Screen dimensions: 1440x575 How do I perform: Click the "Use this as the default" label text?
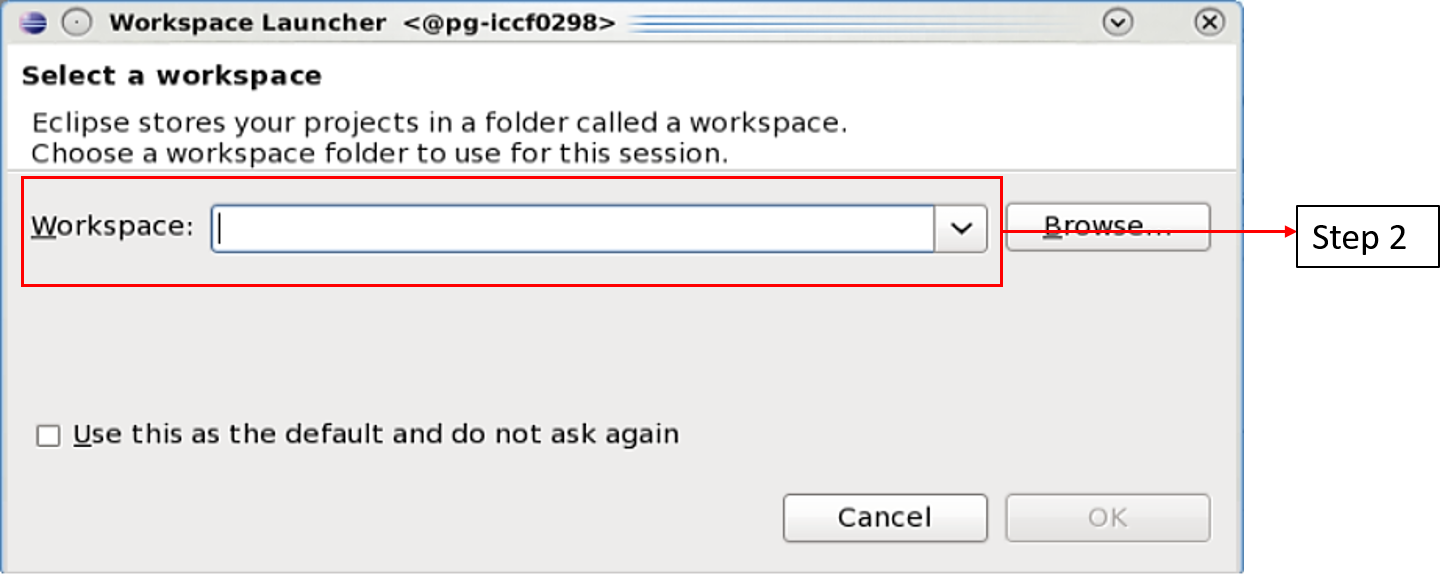pos(376,434)
